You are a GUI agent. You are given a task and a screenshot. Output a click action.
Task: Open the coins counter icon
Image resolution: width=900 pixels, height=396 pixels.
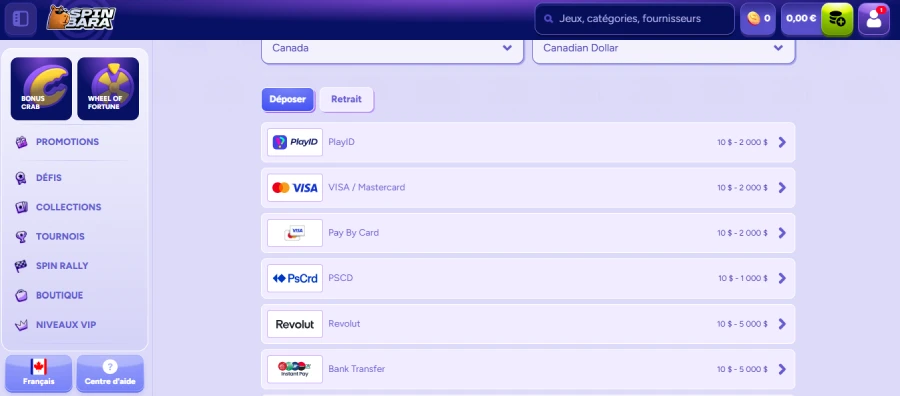click(753, 18)
